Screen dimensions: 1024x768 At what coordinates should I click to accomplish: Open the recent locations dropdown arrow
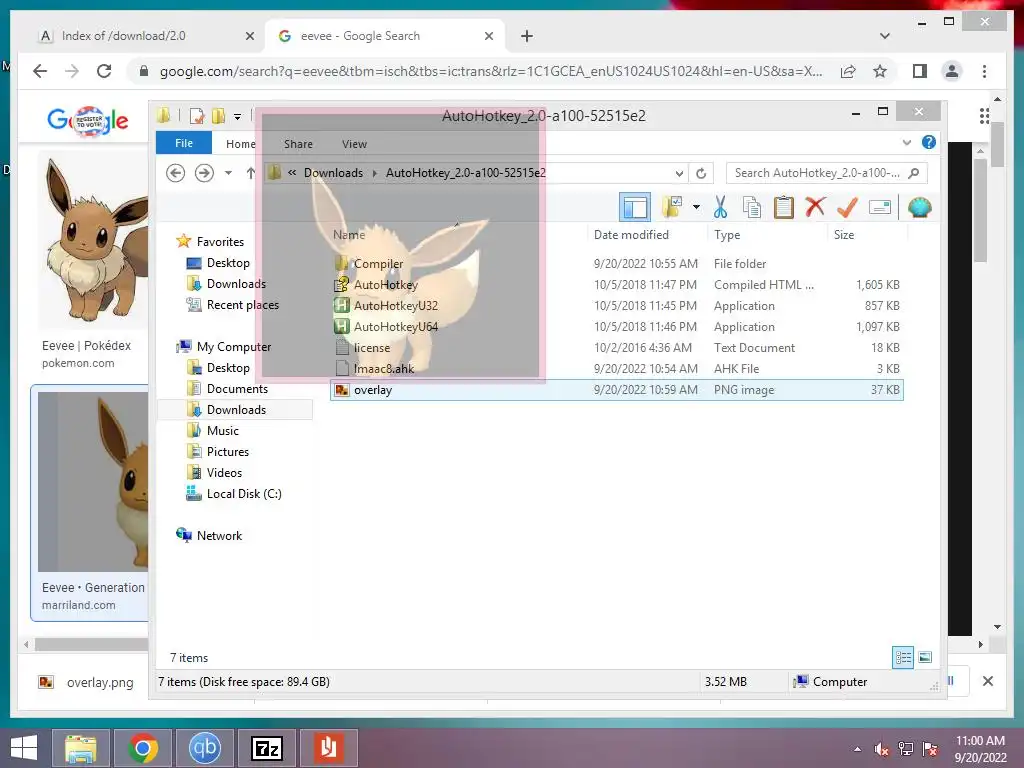point(228,173)
